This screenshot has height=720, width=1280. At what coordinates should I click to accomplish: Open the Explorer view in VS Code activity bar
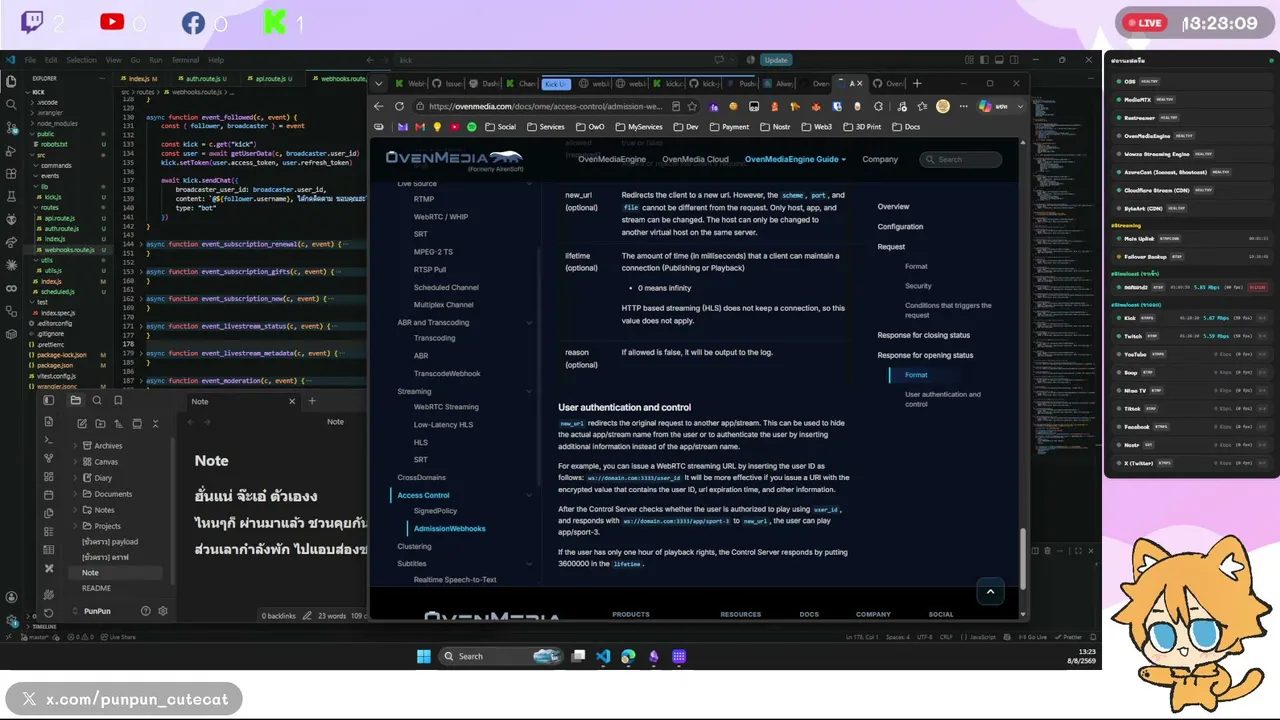click(11, 81)
